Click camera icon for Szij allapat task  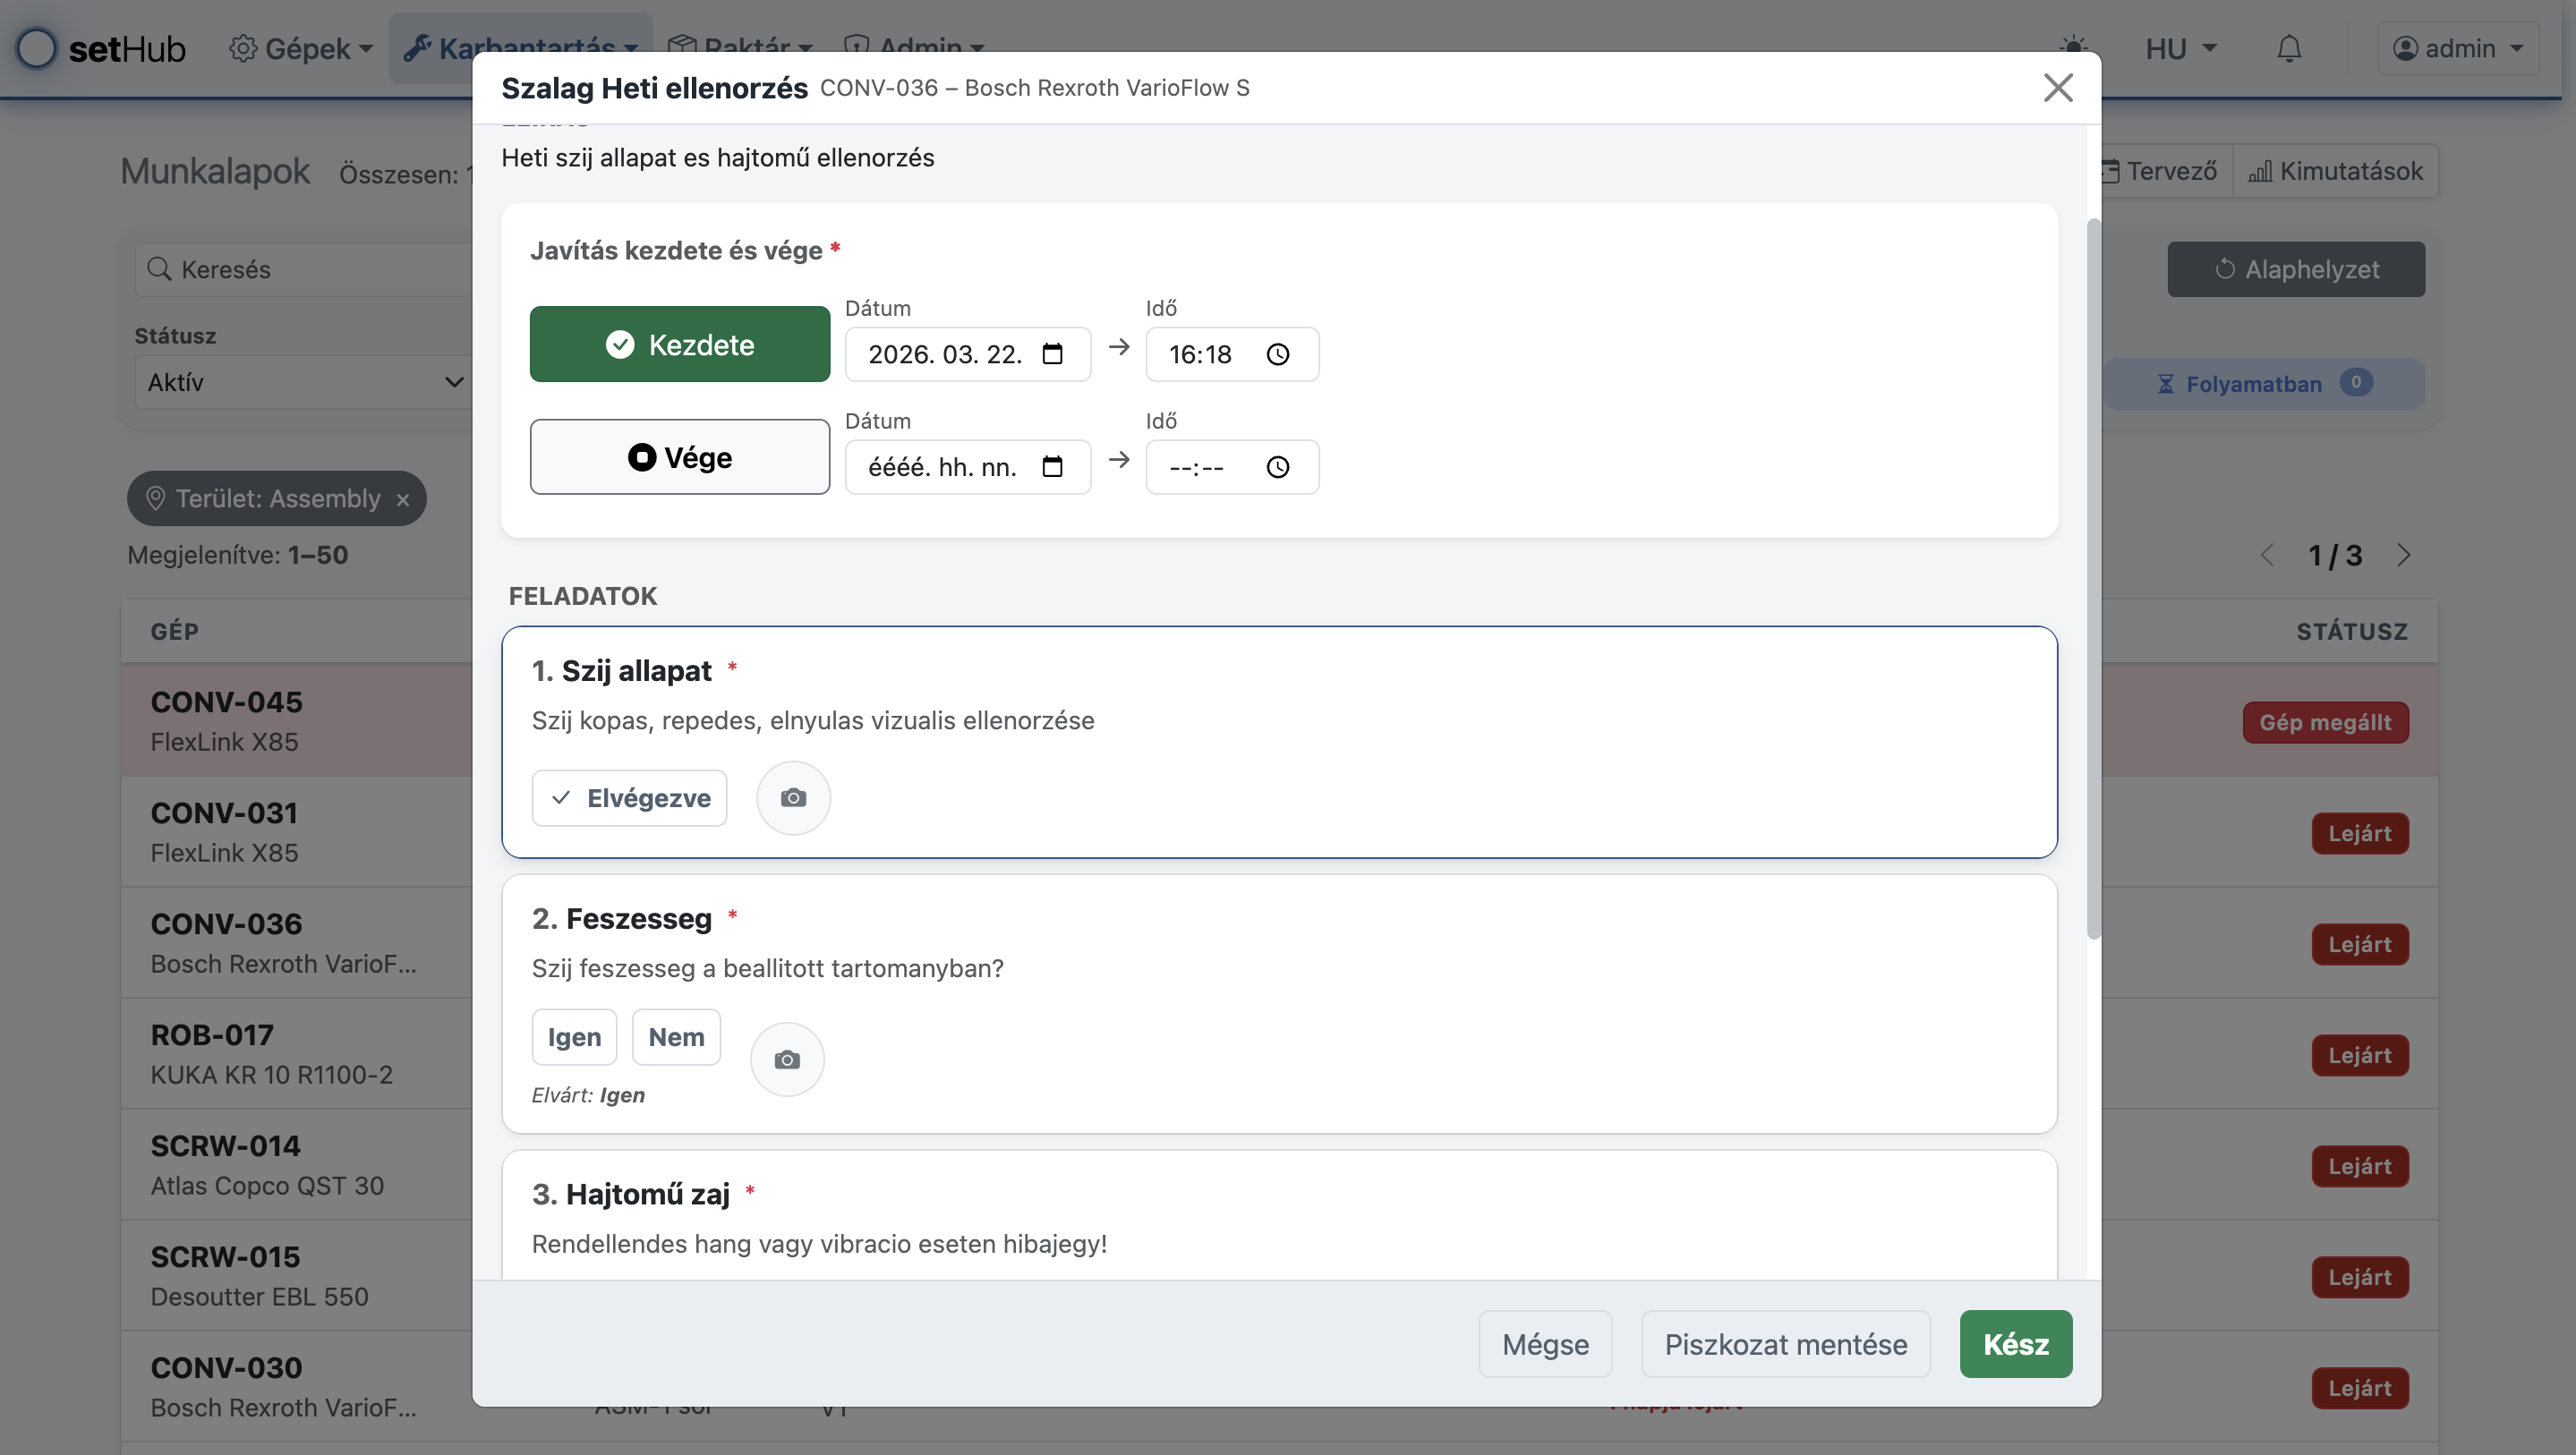793,798
